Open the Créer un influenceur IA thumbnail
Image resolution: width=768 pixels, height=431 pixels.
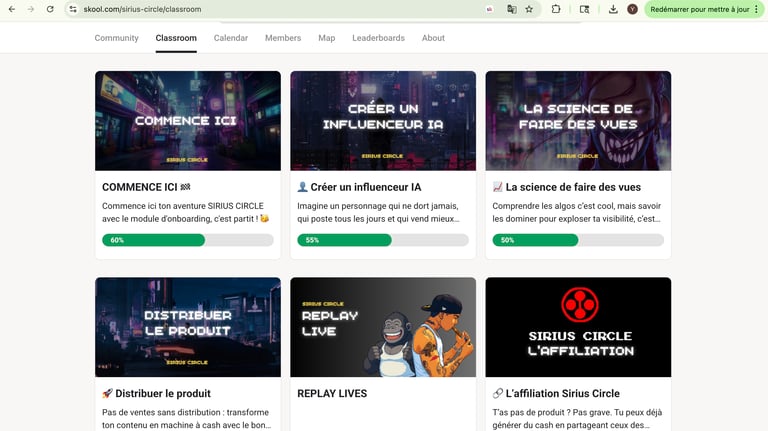pyautogui.click(x=383, y=121)
